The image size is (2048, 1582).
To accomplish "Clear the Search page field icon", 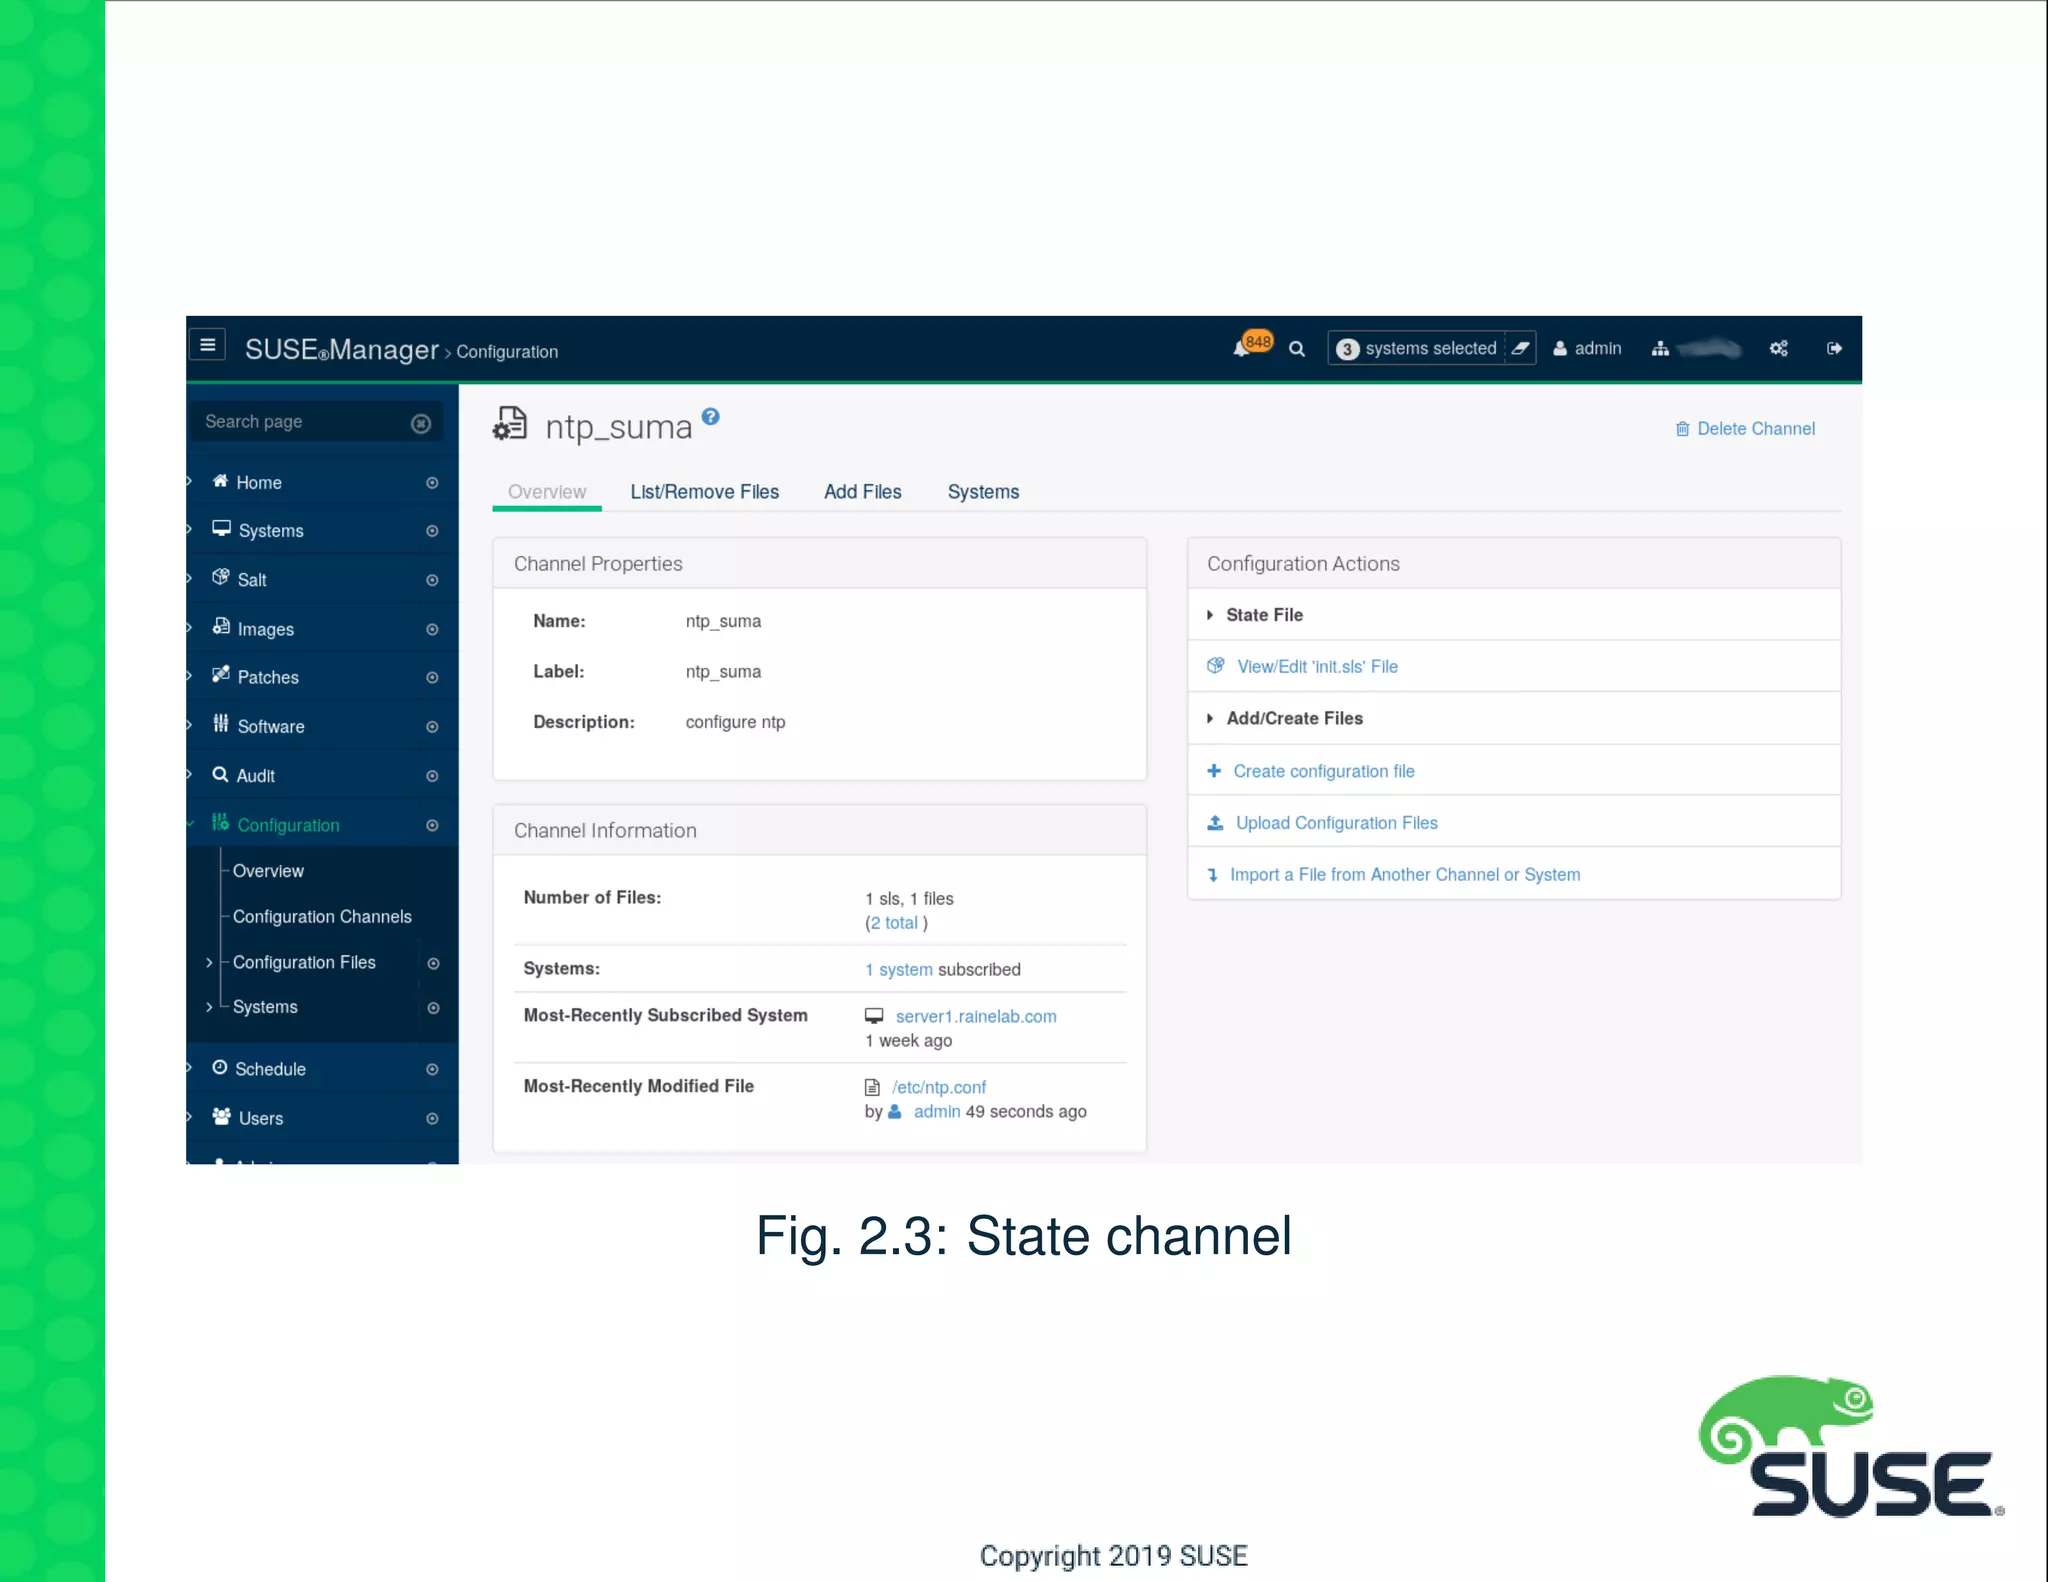I will (x=421, y=423).
